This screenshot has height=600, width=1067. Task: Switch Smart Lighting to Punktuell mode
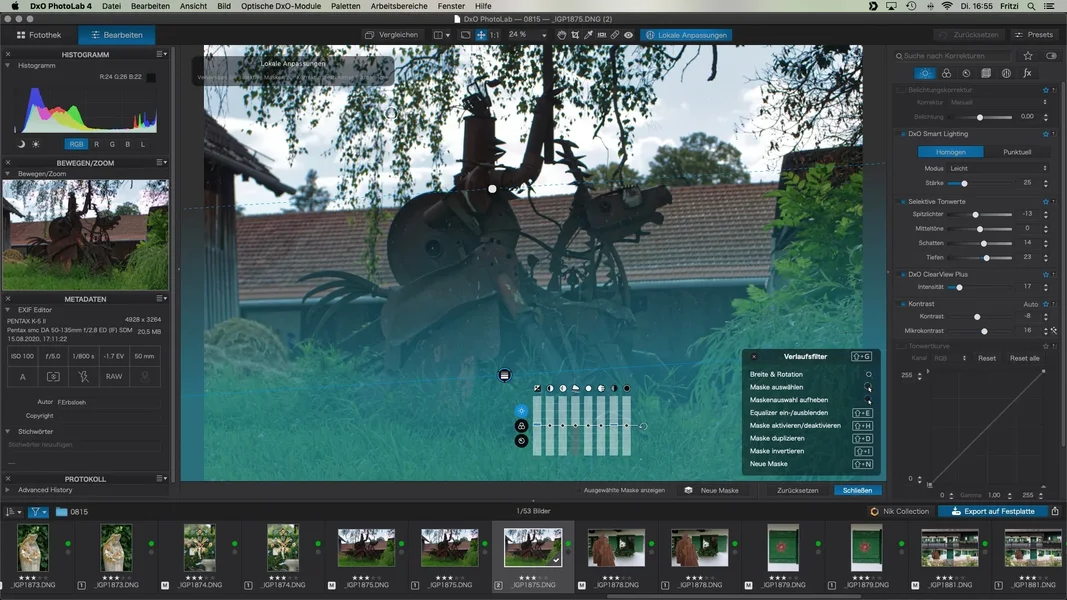(1017, 152)
